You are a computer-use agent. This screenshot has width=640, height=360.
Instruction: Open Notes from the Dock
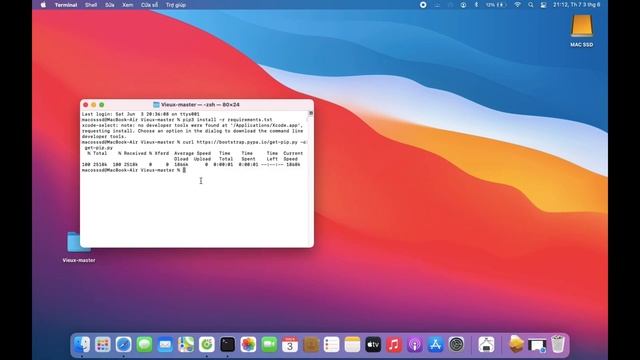pyautogui.click(x=352, y=344)
